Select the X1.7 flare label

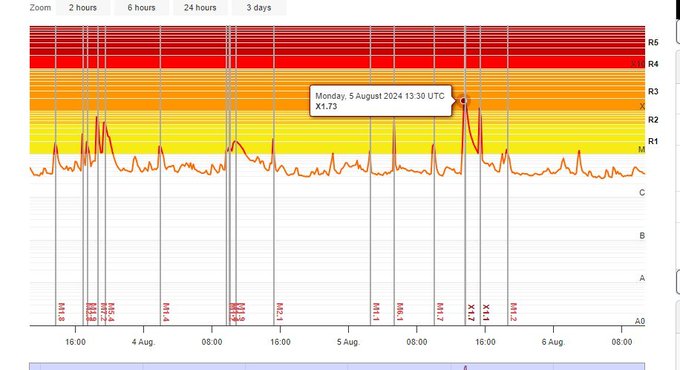471,313
